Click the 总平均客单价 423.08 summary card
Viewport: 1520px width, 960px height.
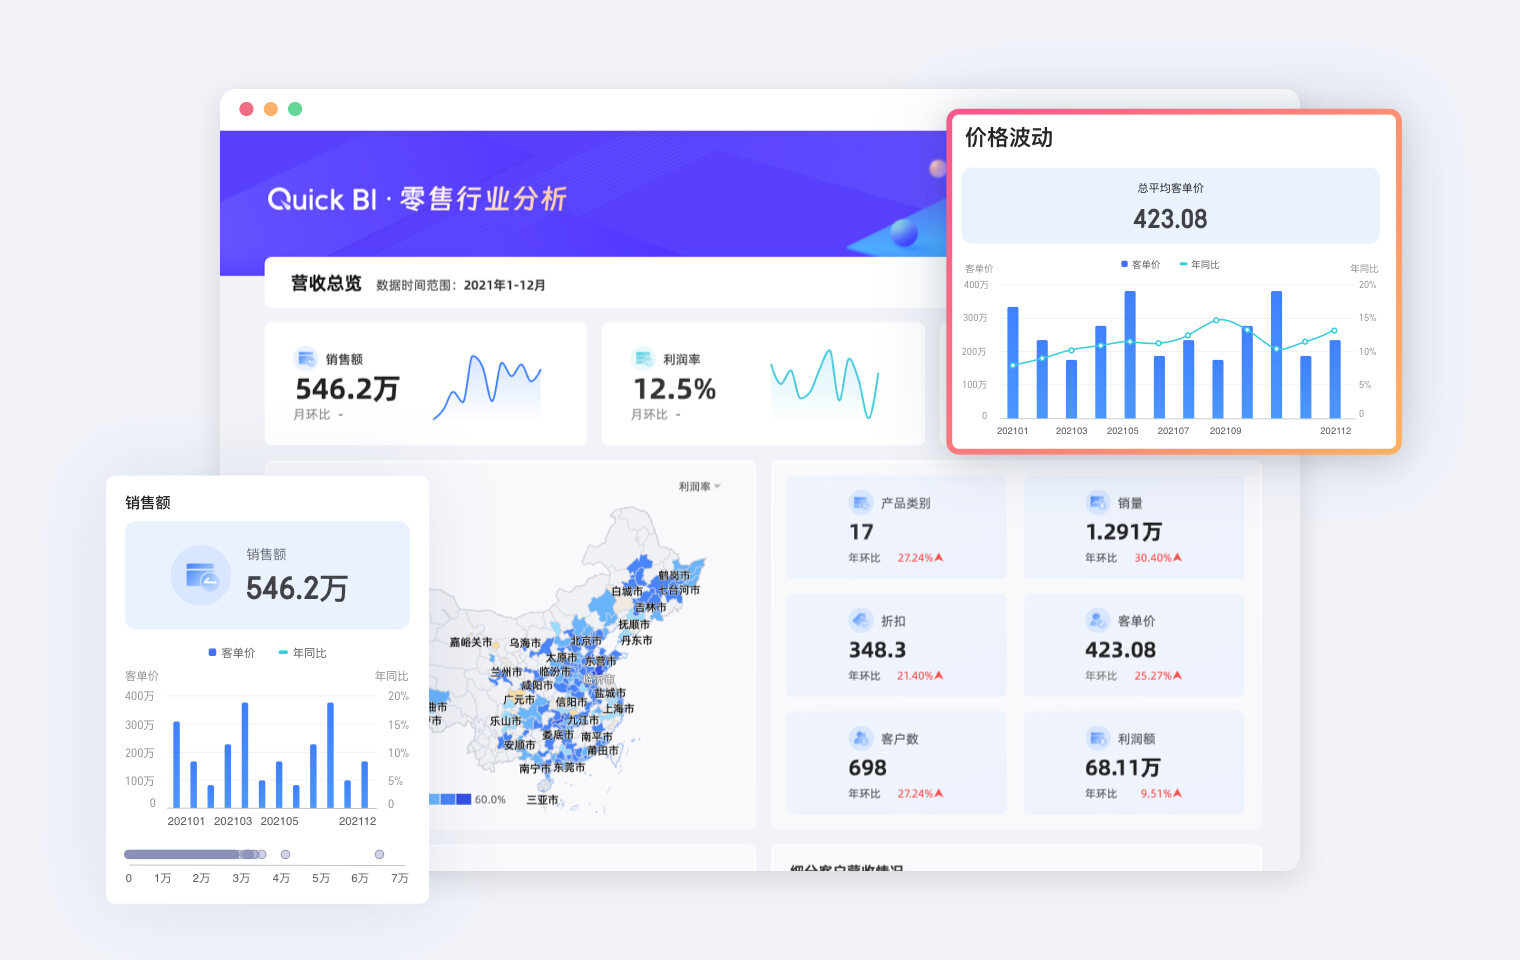click(x=1170, y=205)
